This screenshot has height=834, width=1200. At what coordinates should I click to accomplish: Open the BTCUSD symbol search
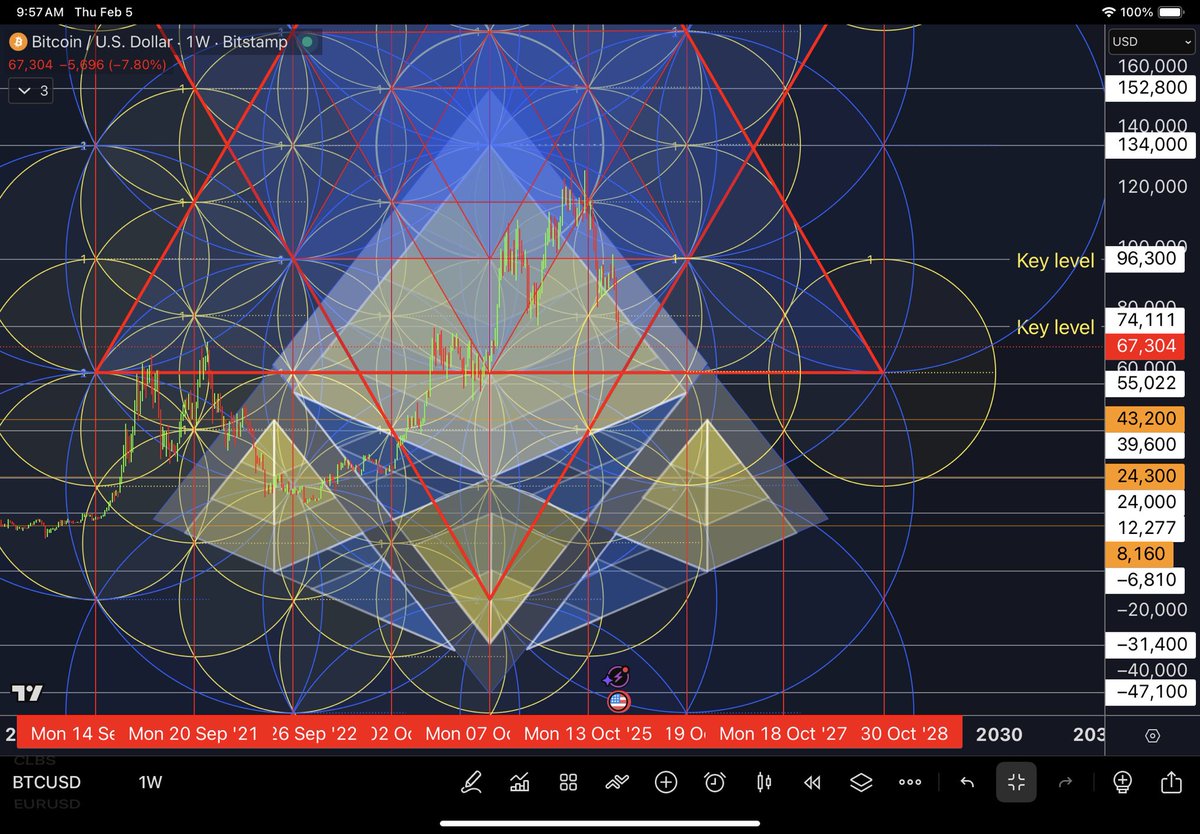click(47, 782)
